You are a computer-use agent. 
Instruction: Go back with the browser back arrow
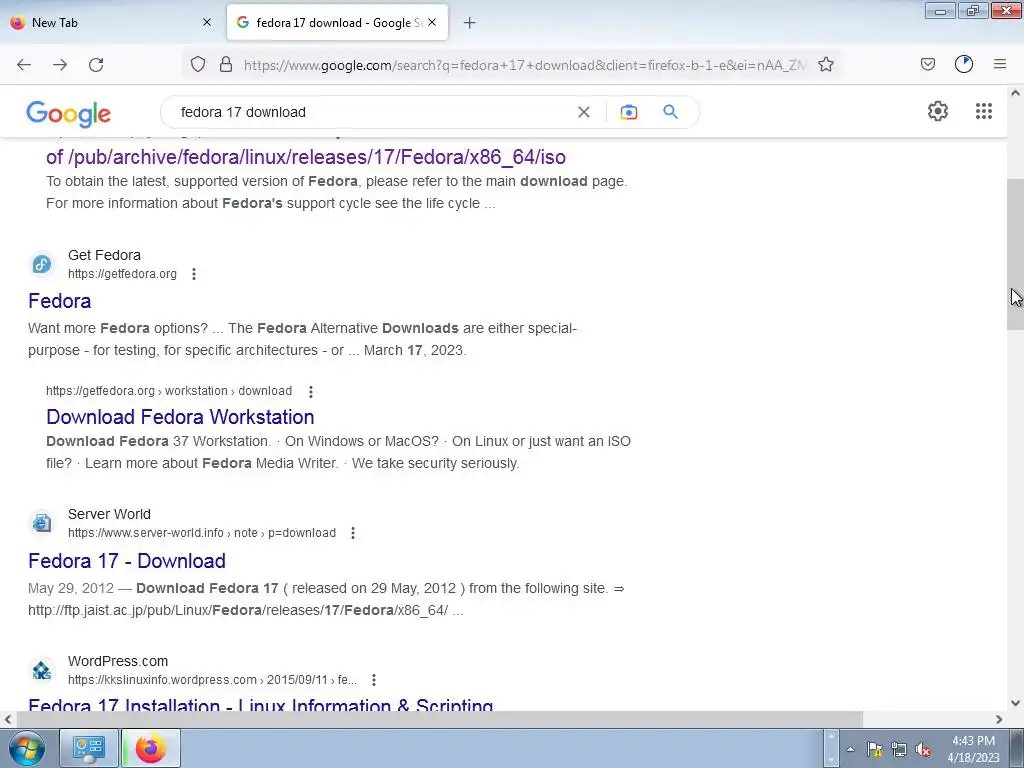(24, 65)
